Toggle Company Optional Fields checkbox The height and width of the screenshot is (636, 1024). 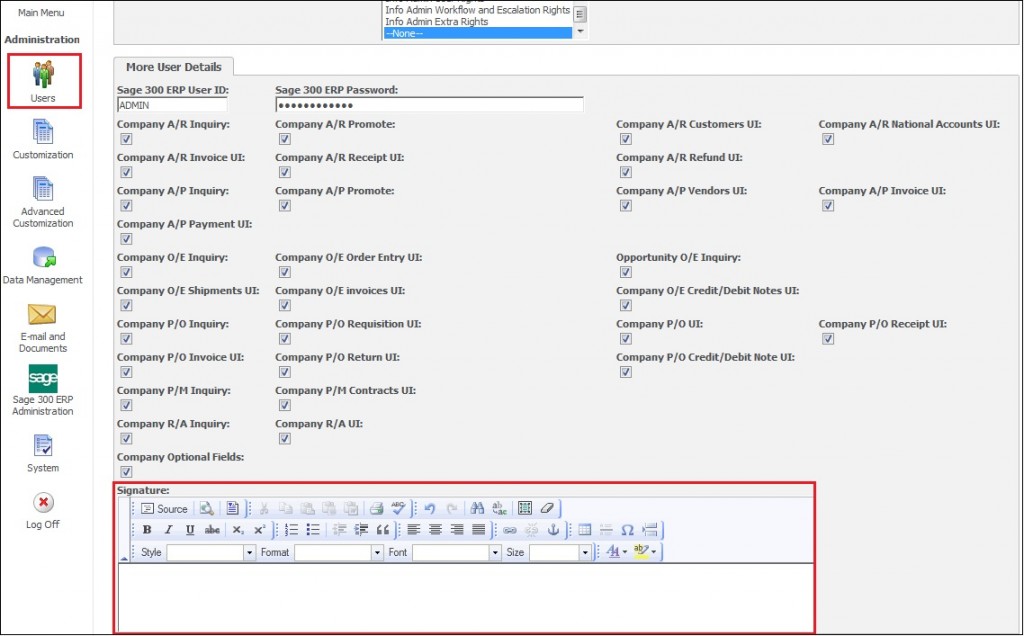click(x=125, y=472)
